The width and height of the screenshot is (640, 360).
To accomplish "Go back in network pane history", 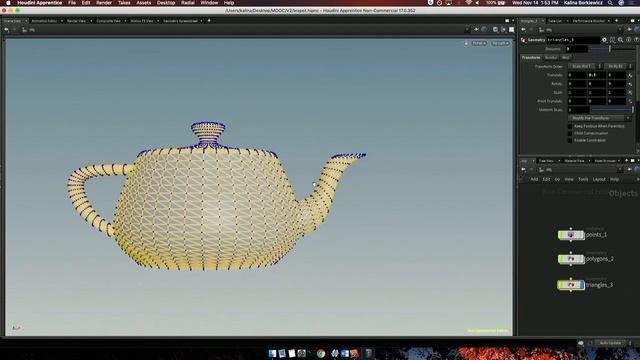I will (x=523, y=169).
